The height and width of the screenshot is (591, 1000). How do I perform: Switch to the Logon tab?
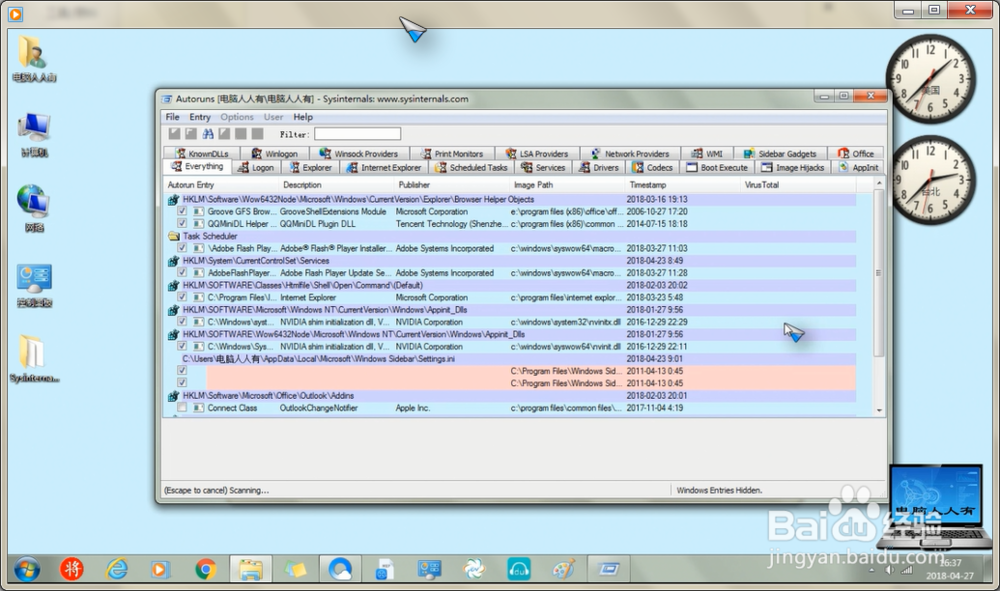(x=256, y=168)
